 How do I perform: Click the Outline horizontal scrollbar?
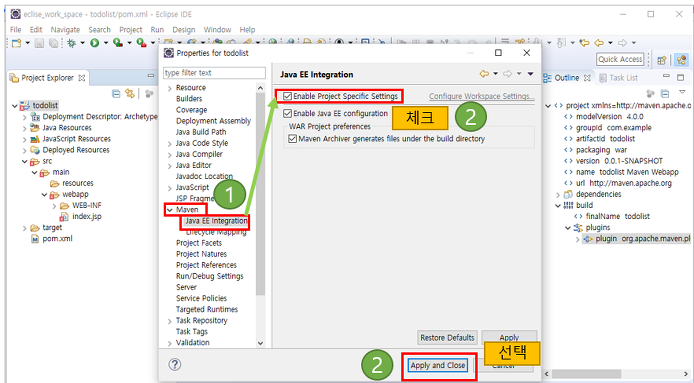[x=586, y=374]
